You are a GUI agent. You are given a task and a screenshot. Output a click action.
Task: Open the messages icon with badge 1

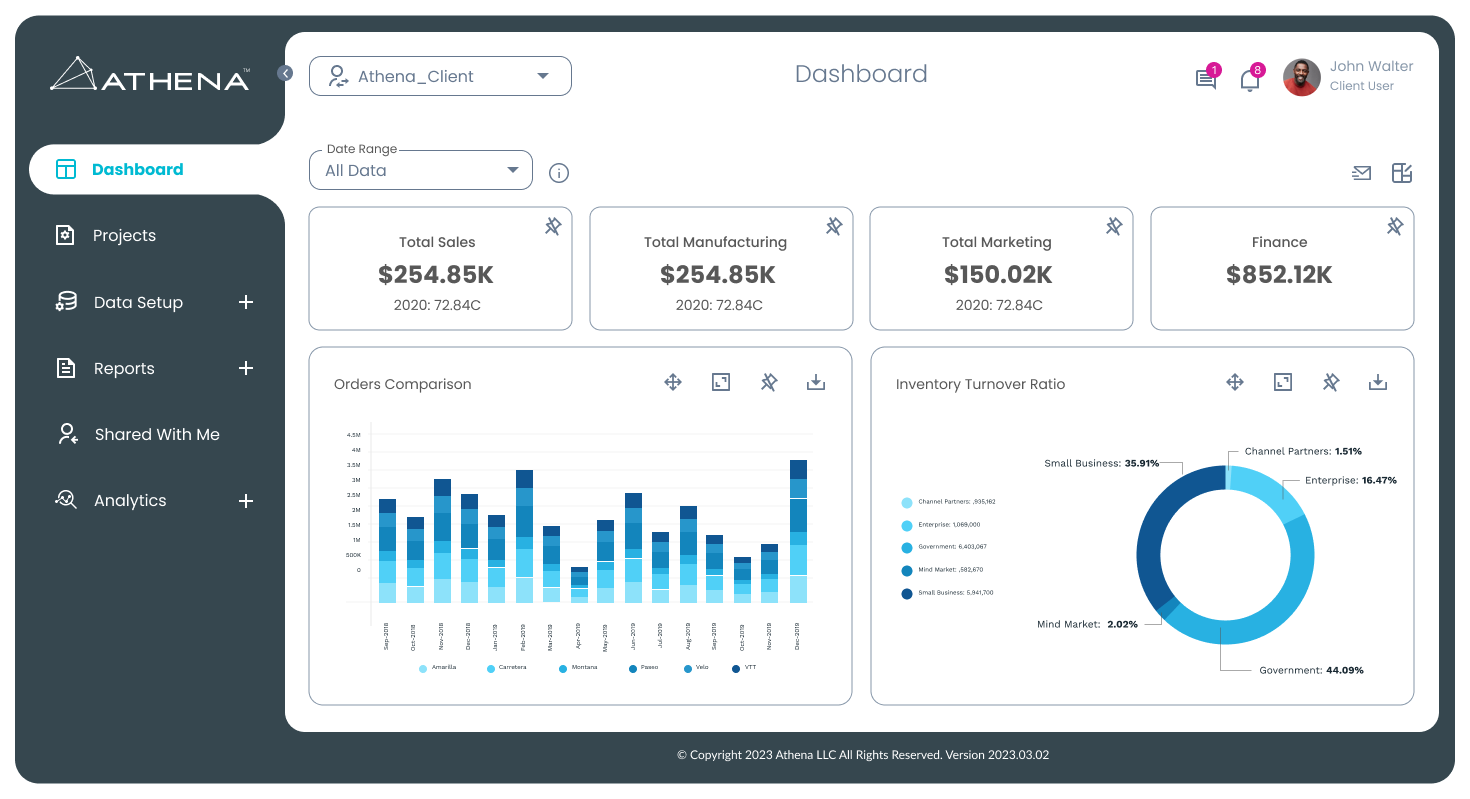[x=1206, y=78]
